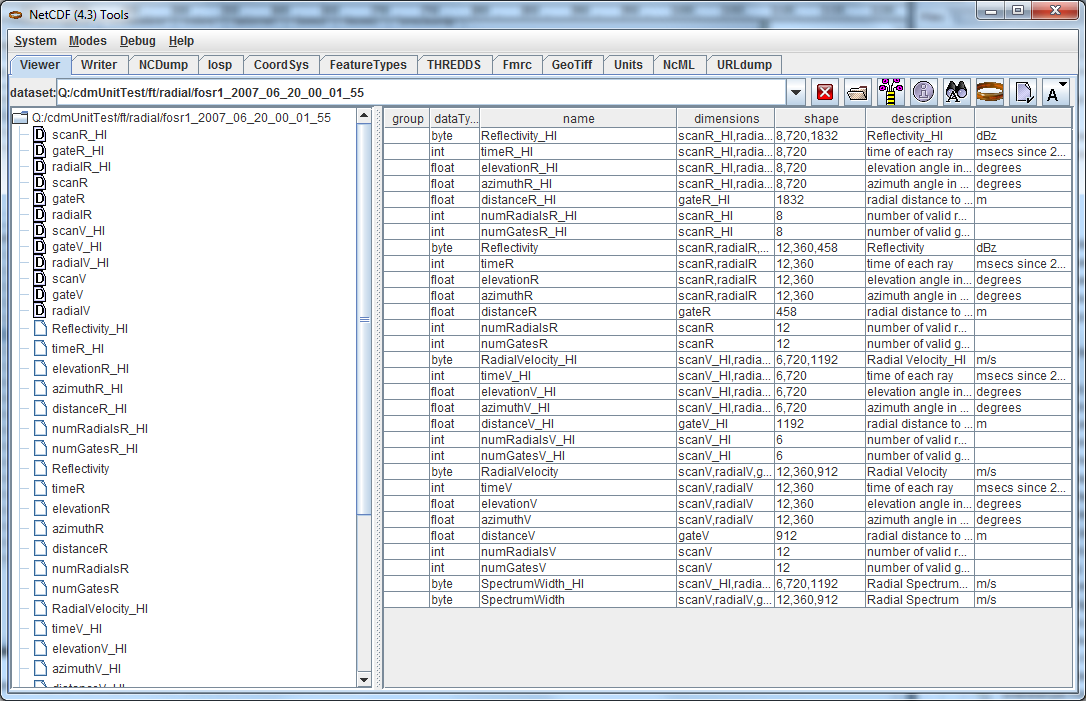Open the dataset path dropdown arrow

[795, 93]
